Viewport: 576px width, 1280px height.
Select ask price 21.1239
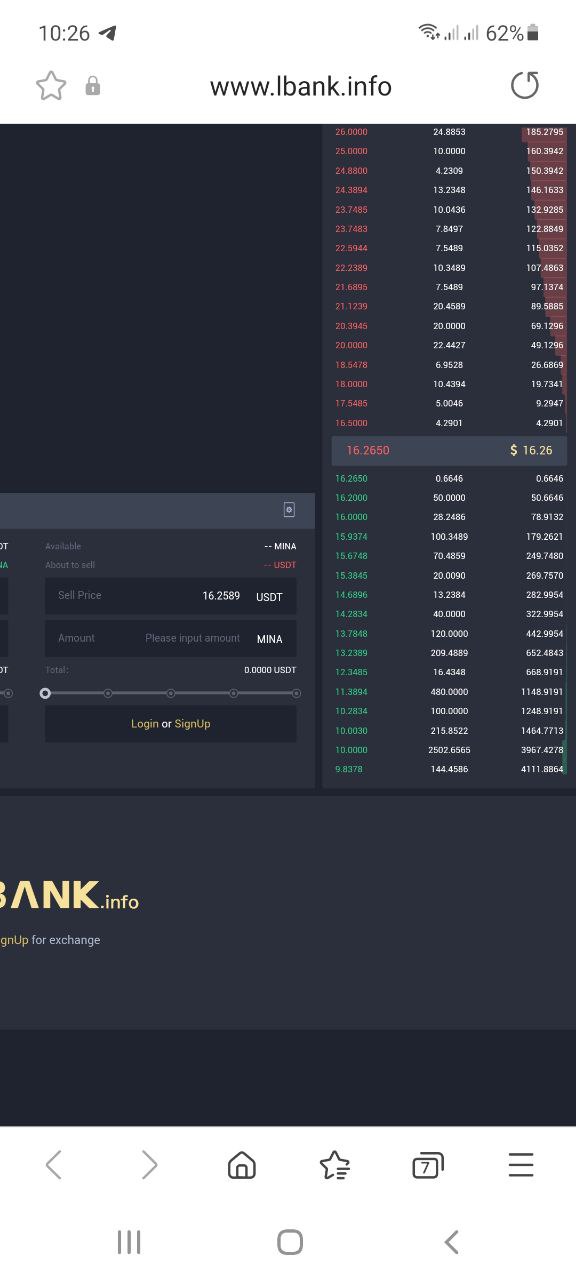point(351,306)
